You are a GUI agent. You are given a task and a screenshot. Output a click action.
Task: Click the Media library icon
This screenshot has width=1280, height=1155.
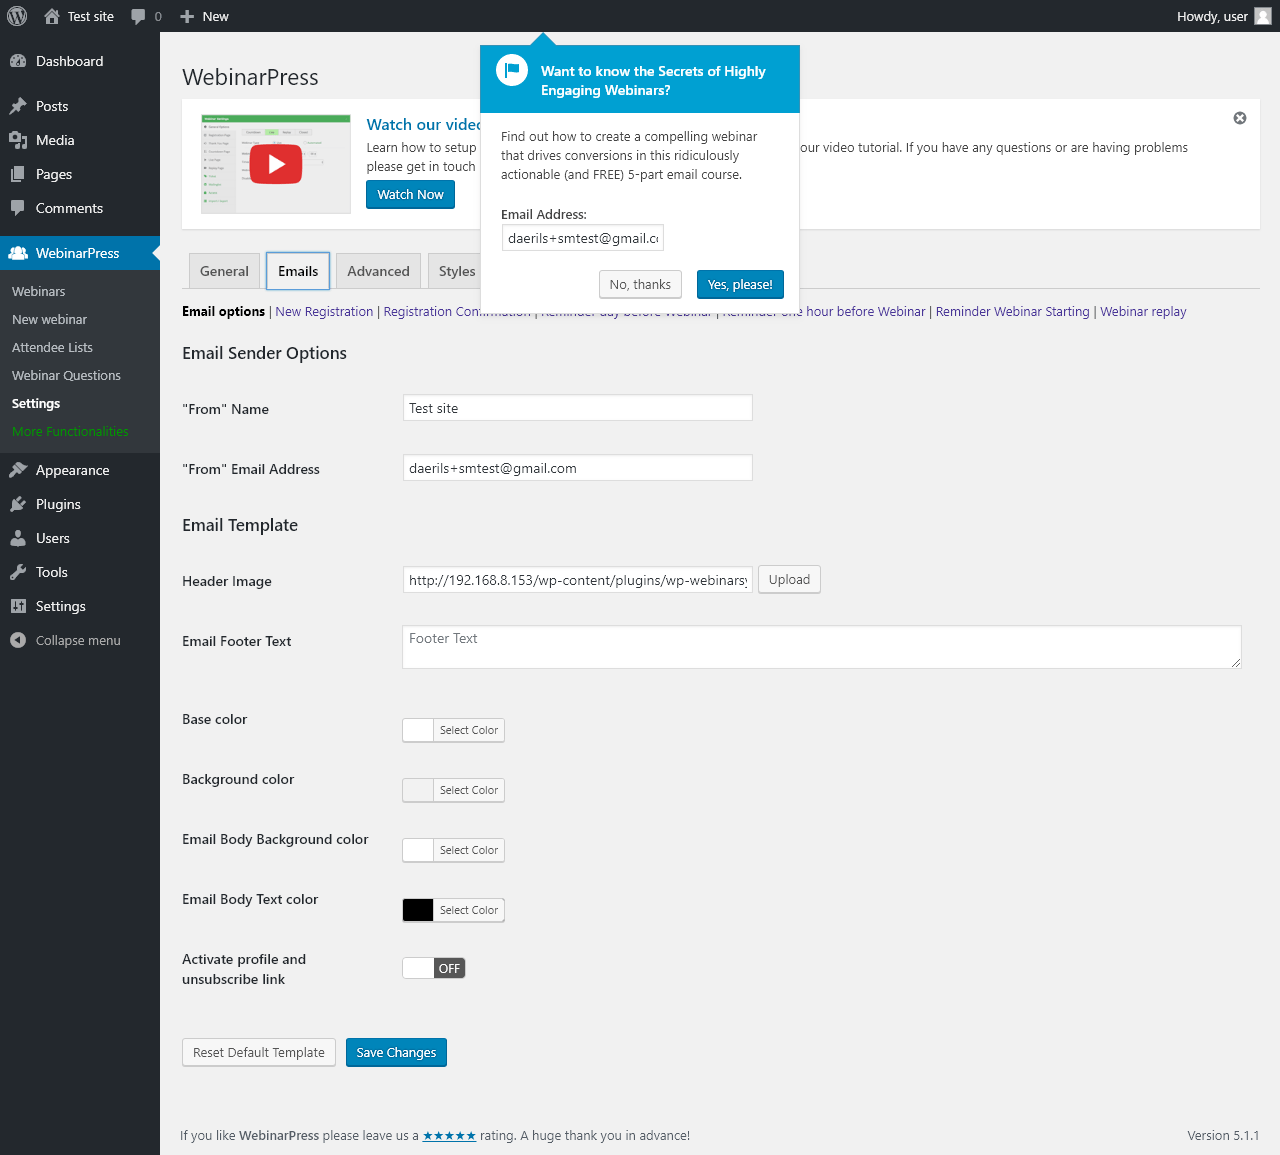(18, 140)
